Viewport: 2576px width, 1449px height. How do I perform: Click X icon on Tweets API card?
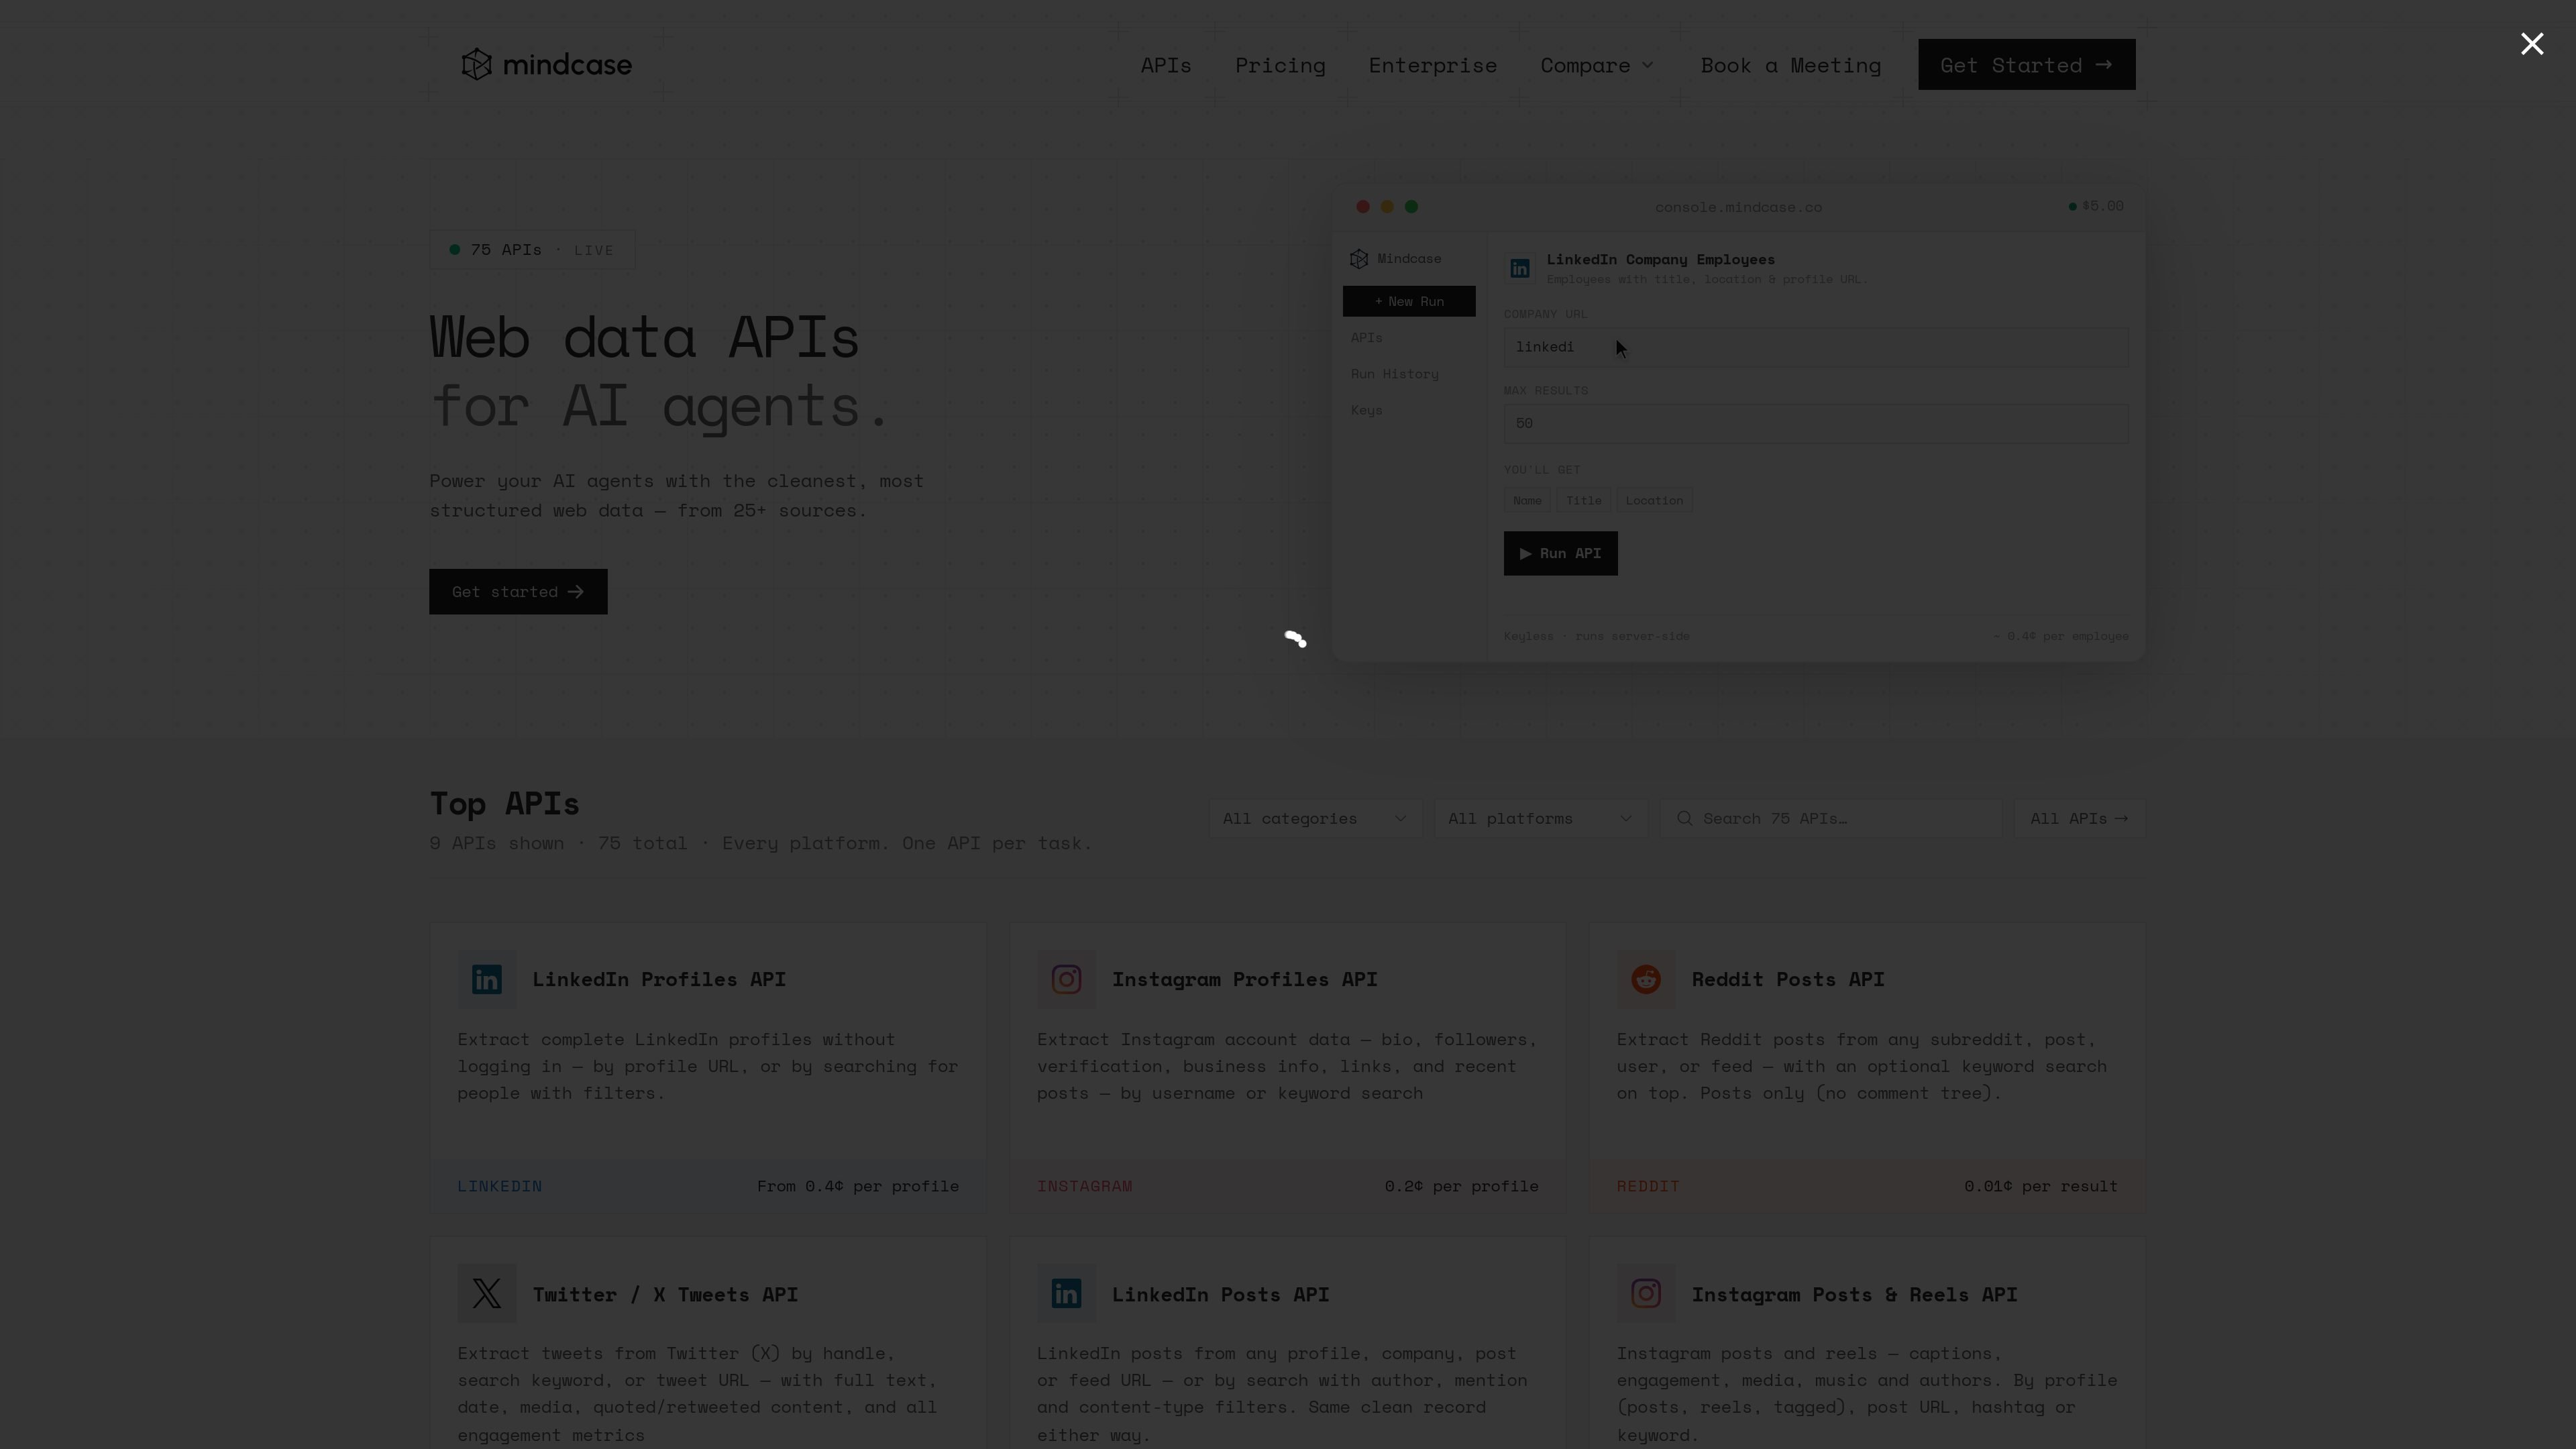pyautogui.click(x=486, y=1294)
